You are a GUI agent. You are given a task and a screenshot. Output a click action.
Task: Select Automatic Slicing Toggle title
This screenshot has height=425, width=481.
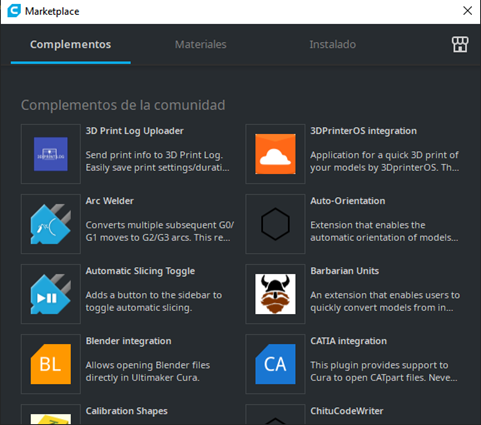click(x=140, y=271)
